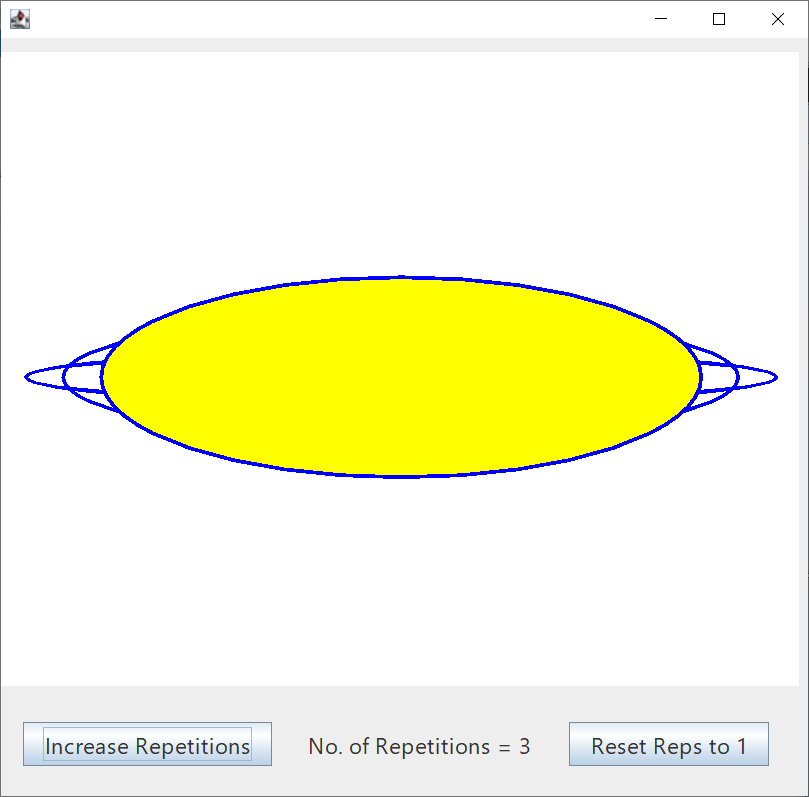Click the leftmost tip of the outermost ellipse
Screen dimensions: 809x797
coord(26,377)
